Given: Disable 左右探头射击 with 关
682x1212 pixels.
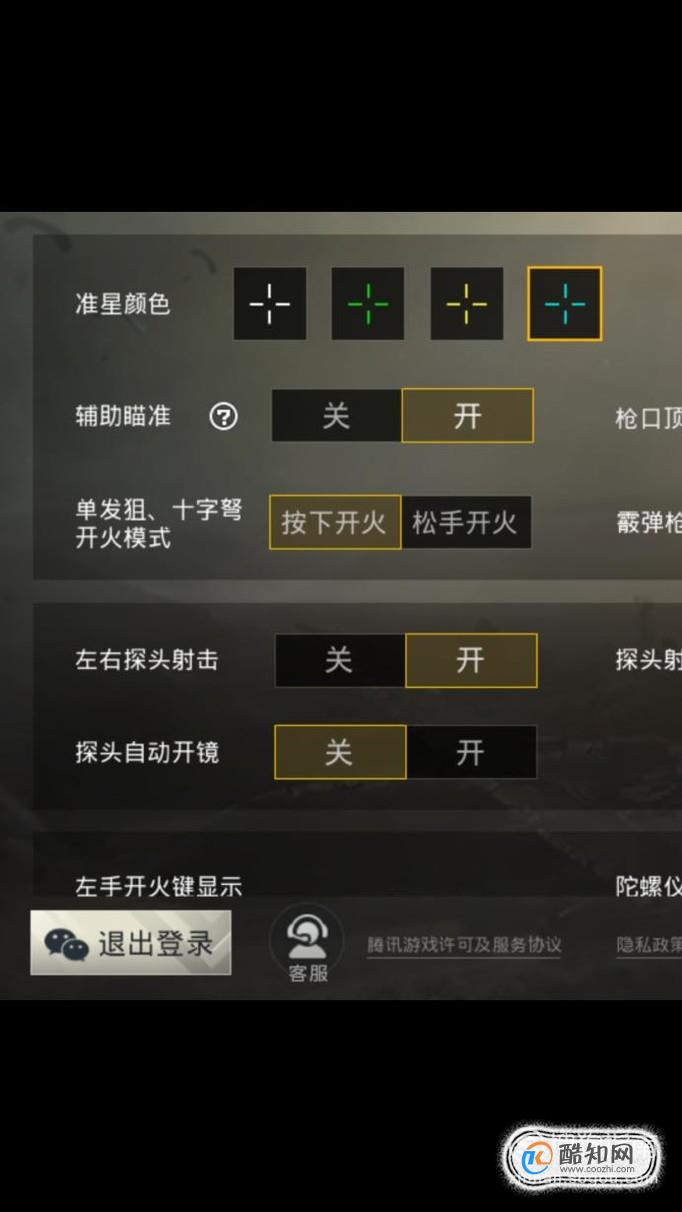Looking at the screenshot, I should (340, 660).
